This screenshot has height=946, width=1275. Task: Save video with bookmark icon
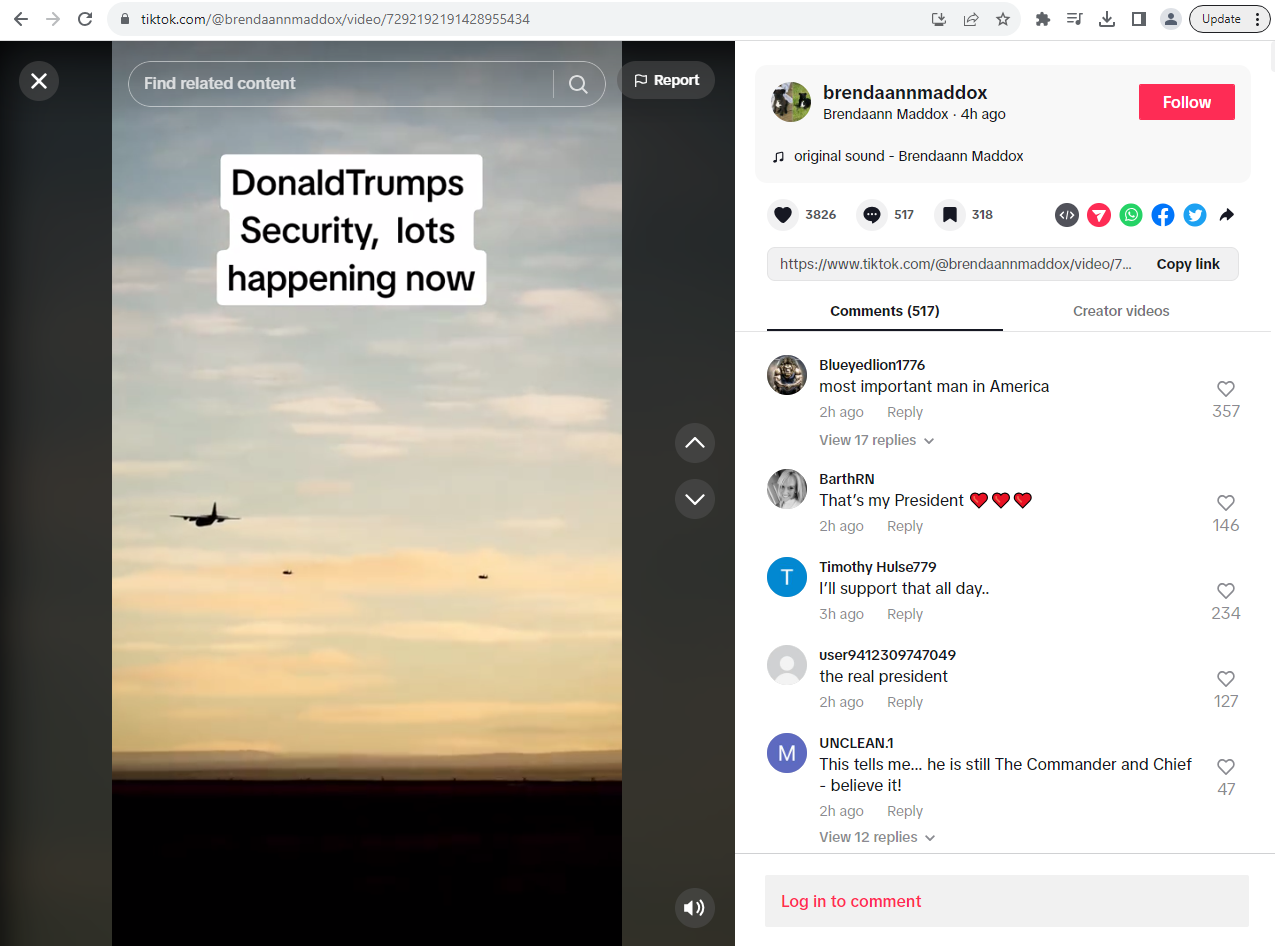[950, 215]
